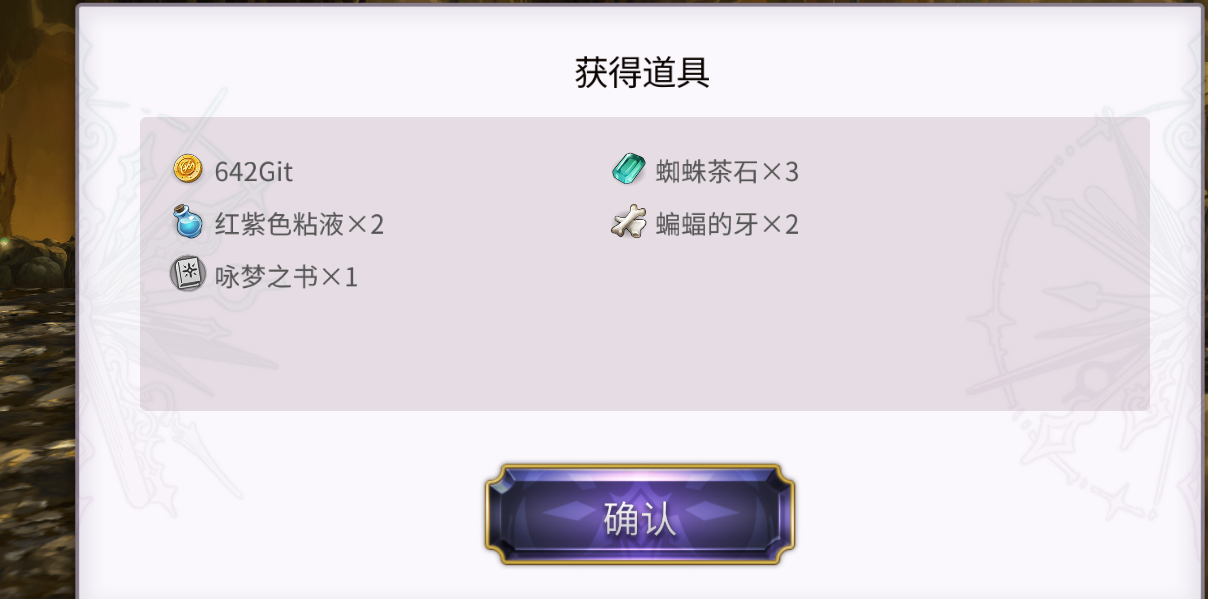Screen dimensions: 1208x599
Task: Confirm rewards with the 确认 button
Action: point(640,514)
